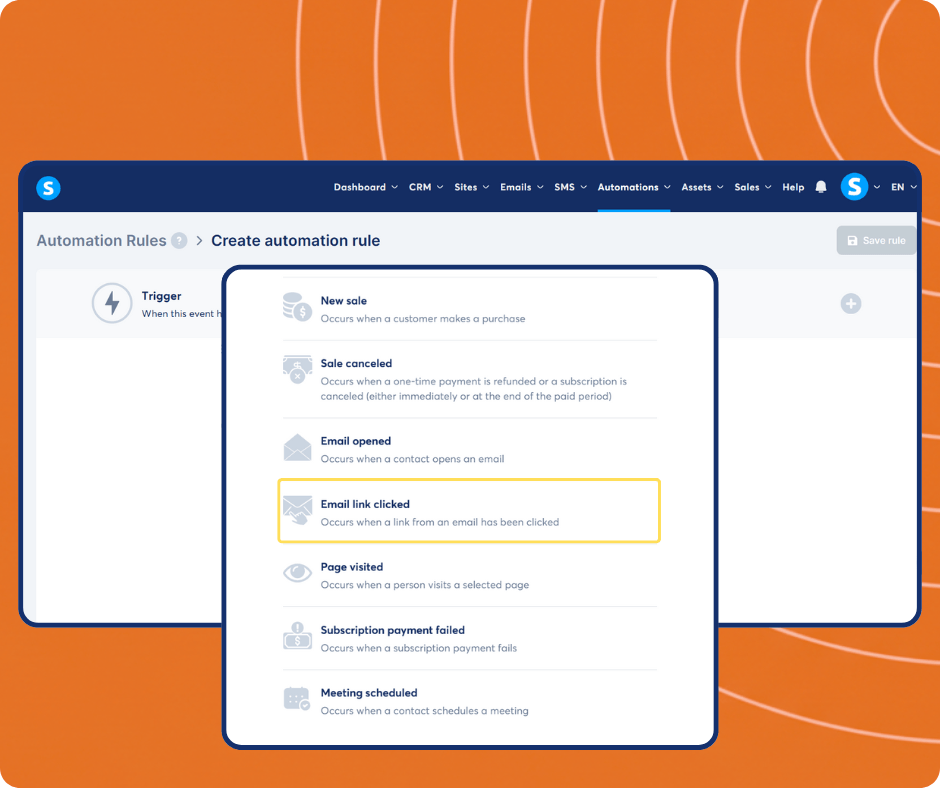This screenshot has height=788, width=940.
Task: Click the systeme.io S logo in navbar
Action: tap(49, 188)
